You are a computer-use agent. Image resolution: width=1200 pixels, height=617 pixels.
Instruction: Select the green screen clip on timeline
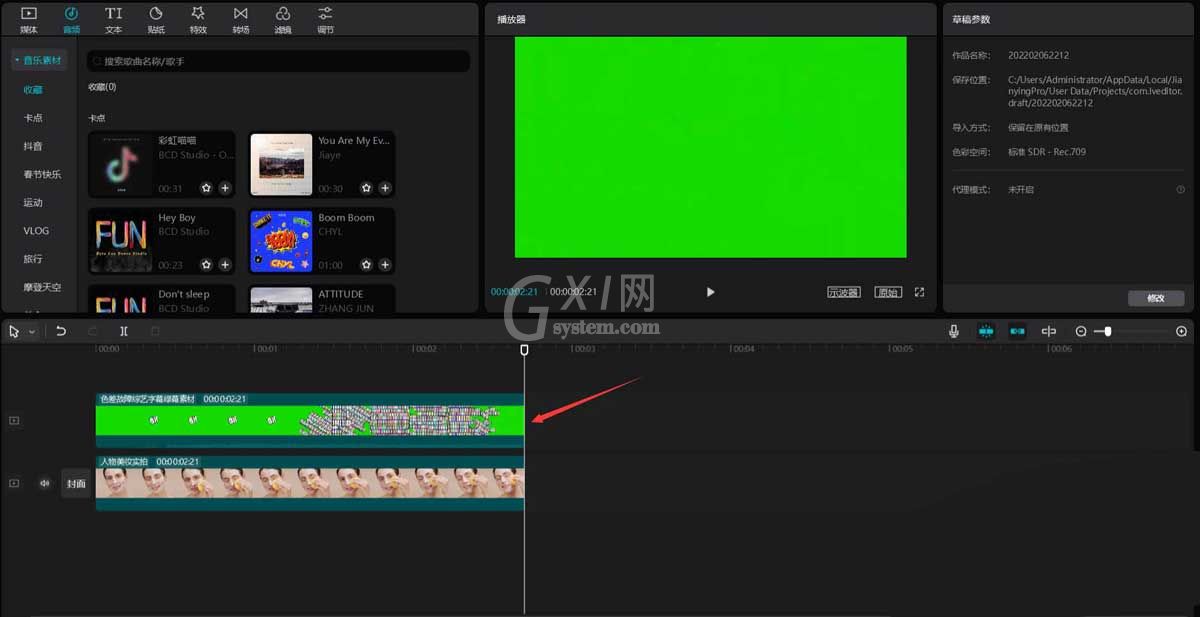coord(310,421)
